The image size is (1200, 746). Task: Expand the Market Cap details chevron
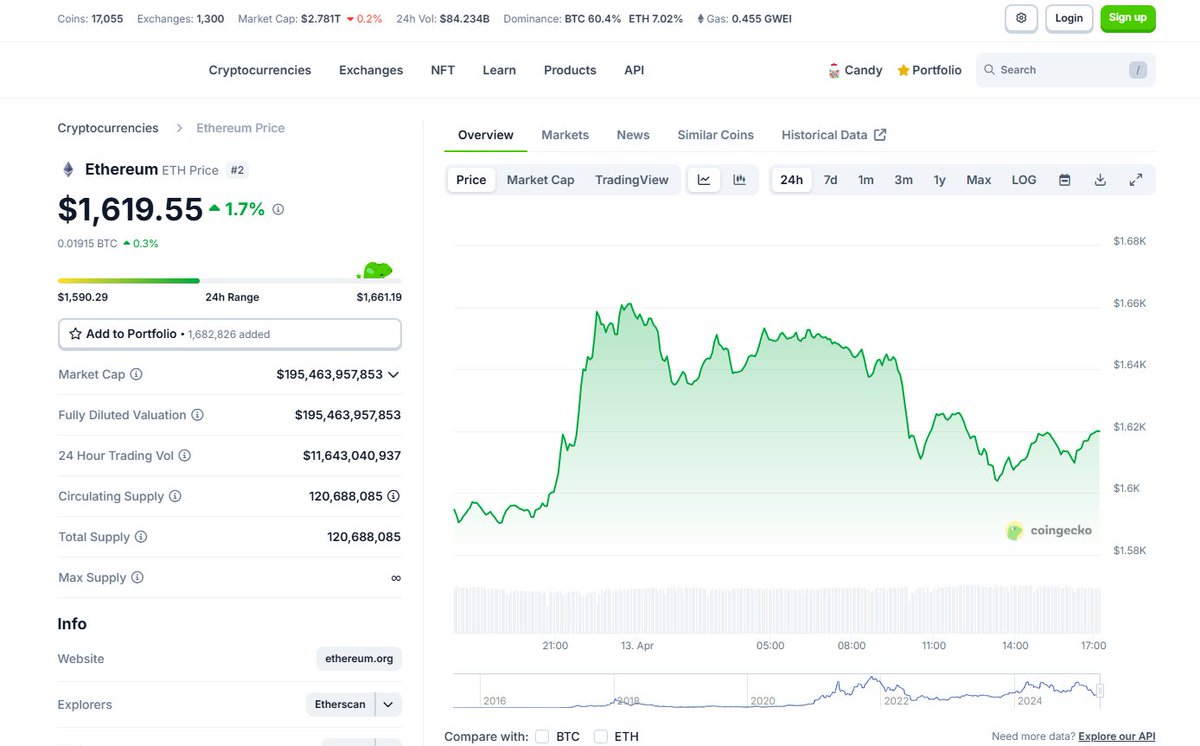click(x=394, y=374)
